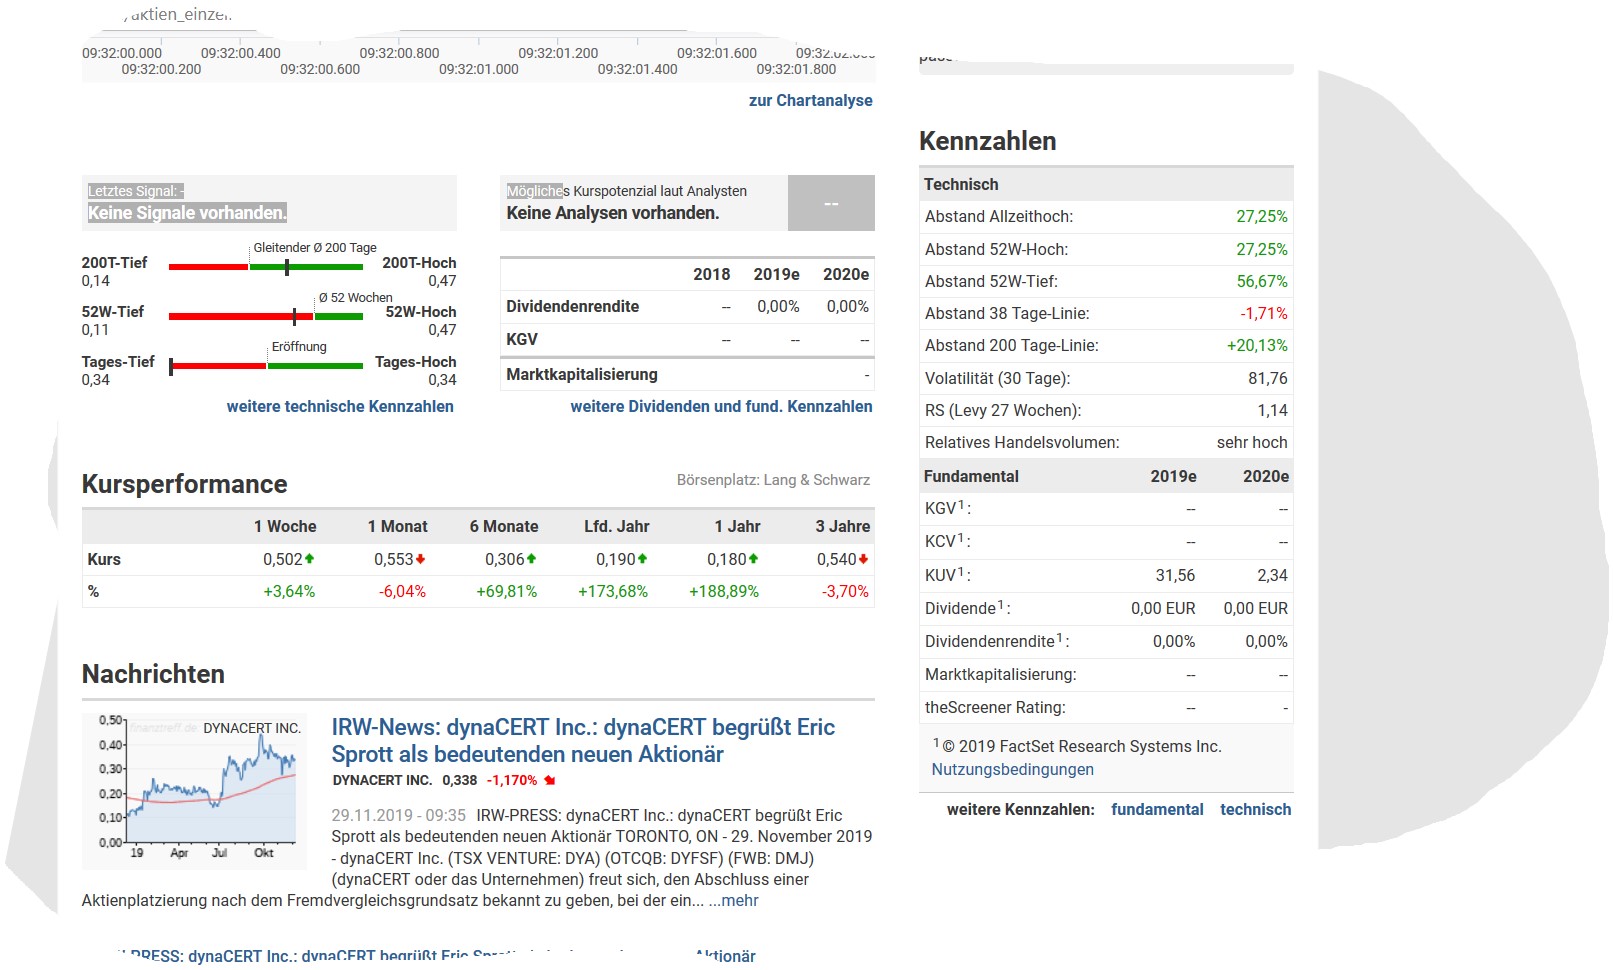Click the RS (Levy 27 Wochen) value 1,14

coord(1273,410)
